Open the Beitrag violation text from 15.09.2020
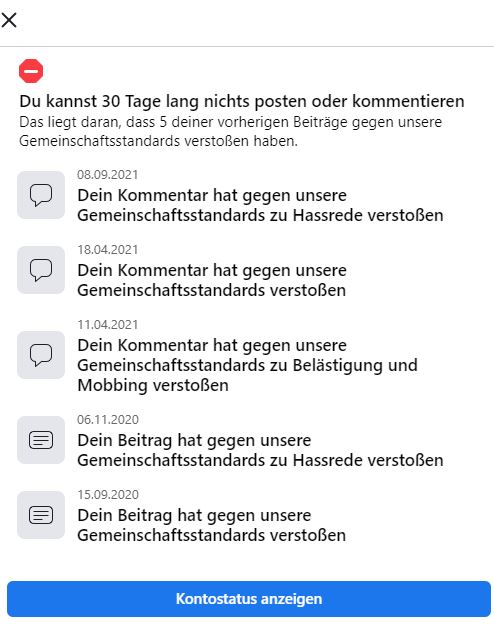The width and height of the screenshot is (494, 633). [212, 525]
